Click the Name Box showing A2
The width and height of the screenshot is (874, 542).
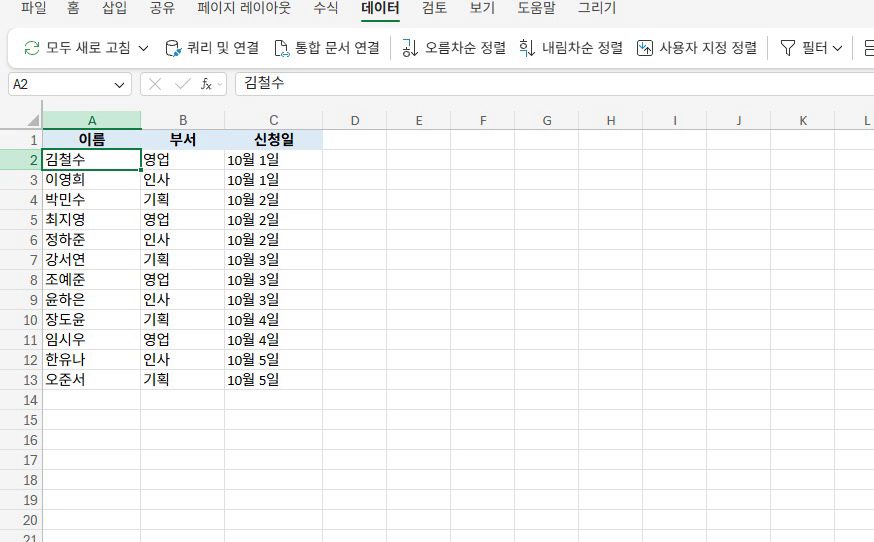click(60, 84)
